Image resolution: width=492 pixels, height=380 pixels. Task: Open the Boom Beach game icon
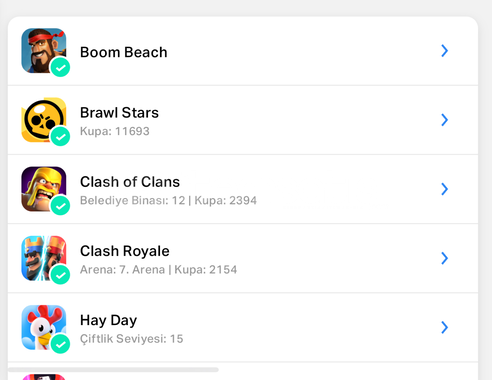44,51
